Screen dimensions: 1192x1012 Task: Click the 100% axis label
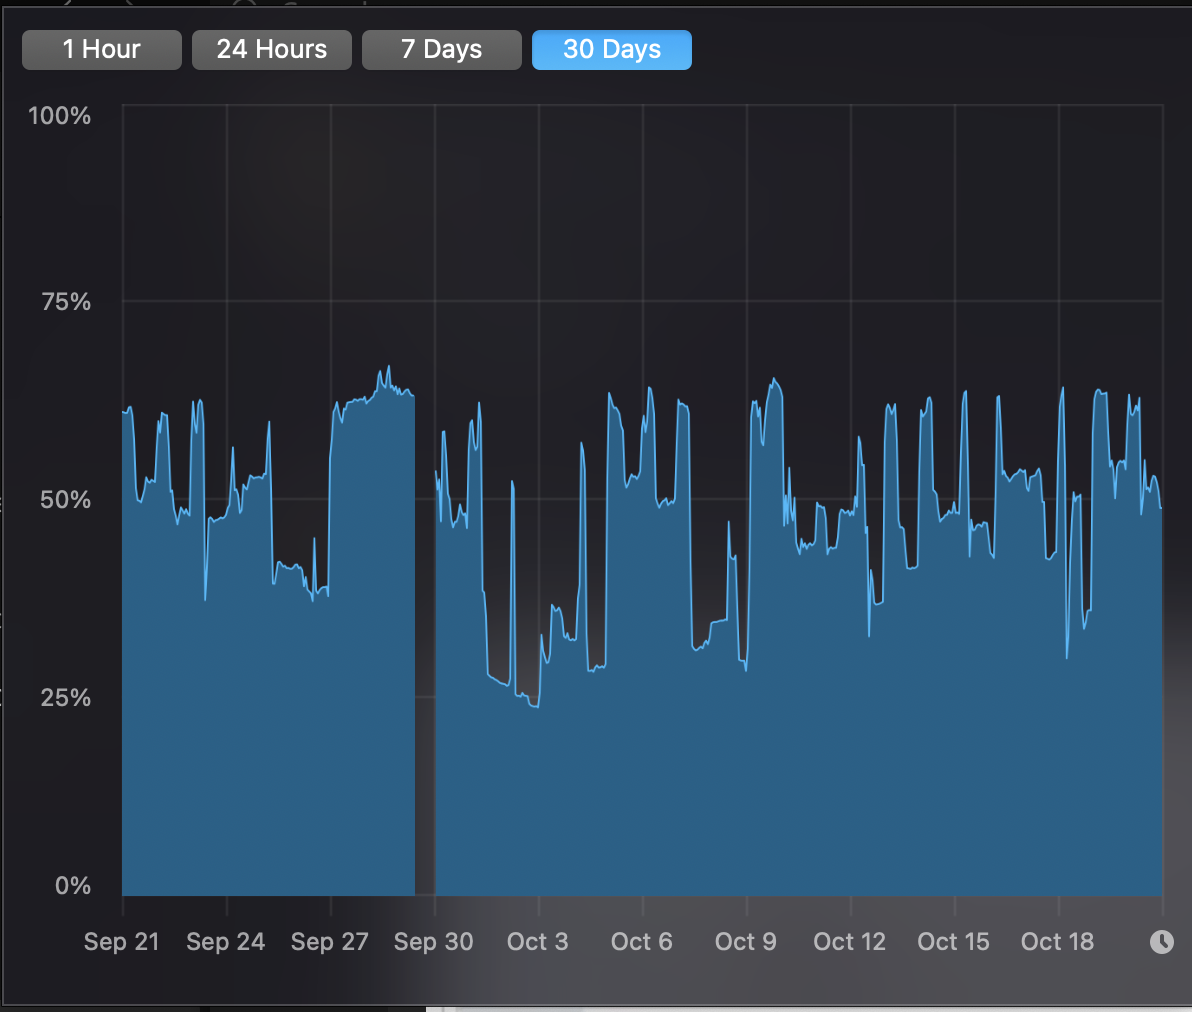click(x=59, y=116)
